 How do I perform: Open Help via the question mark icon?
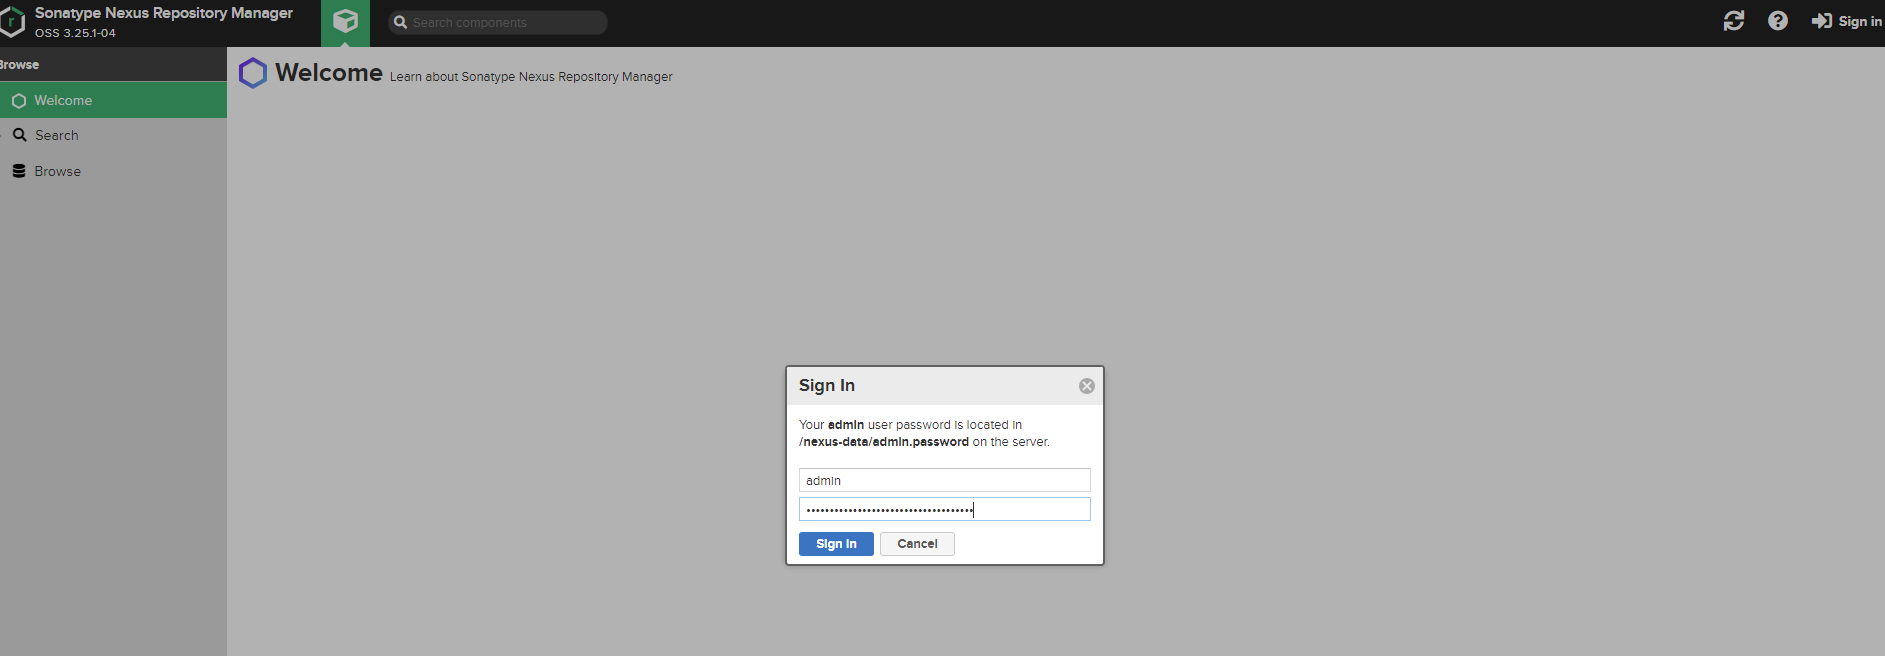pos(1777,21)
